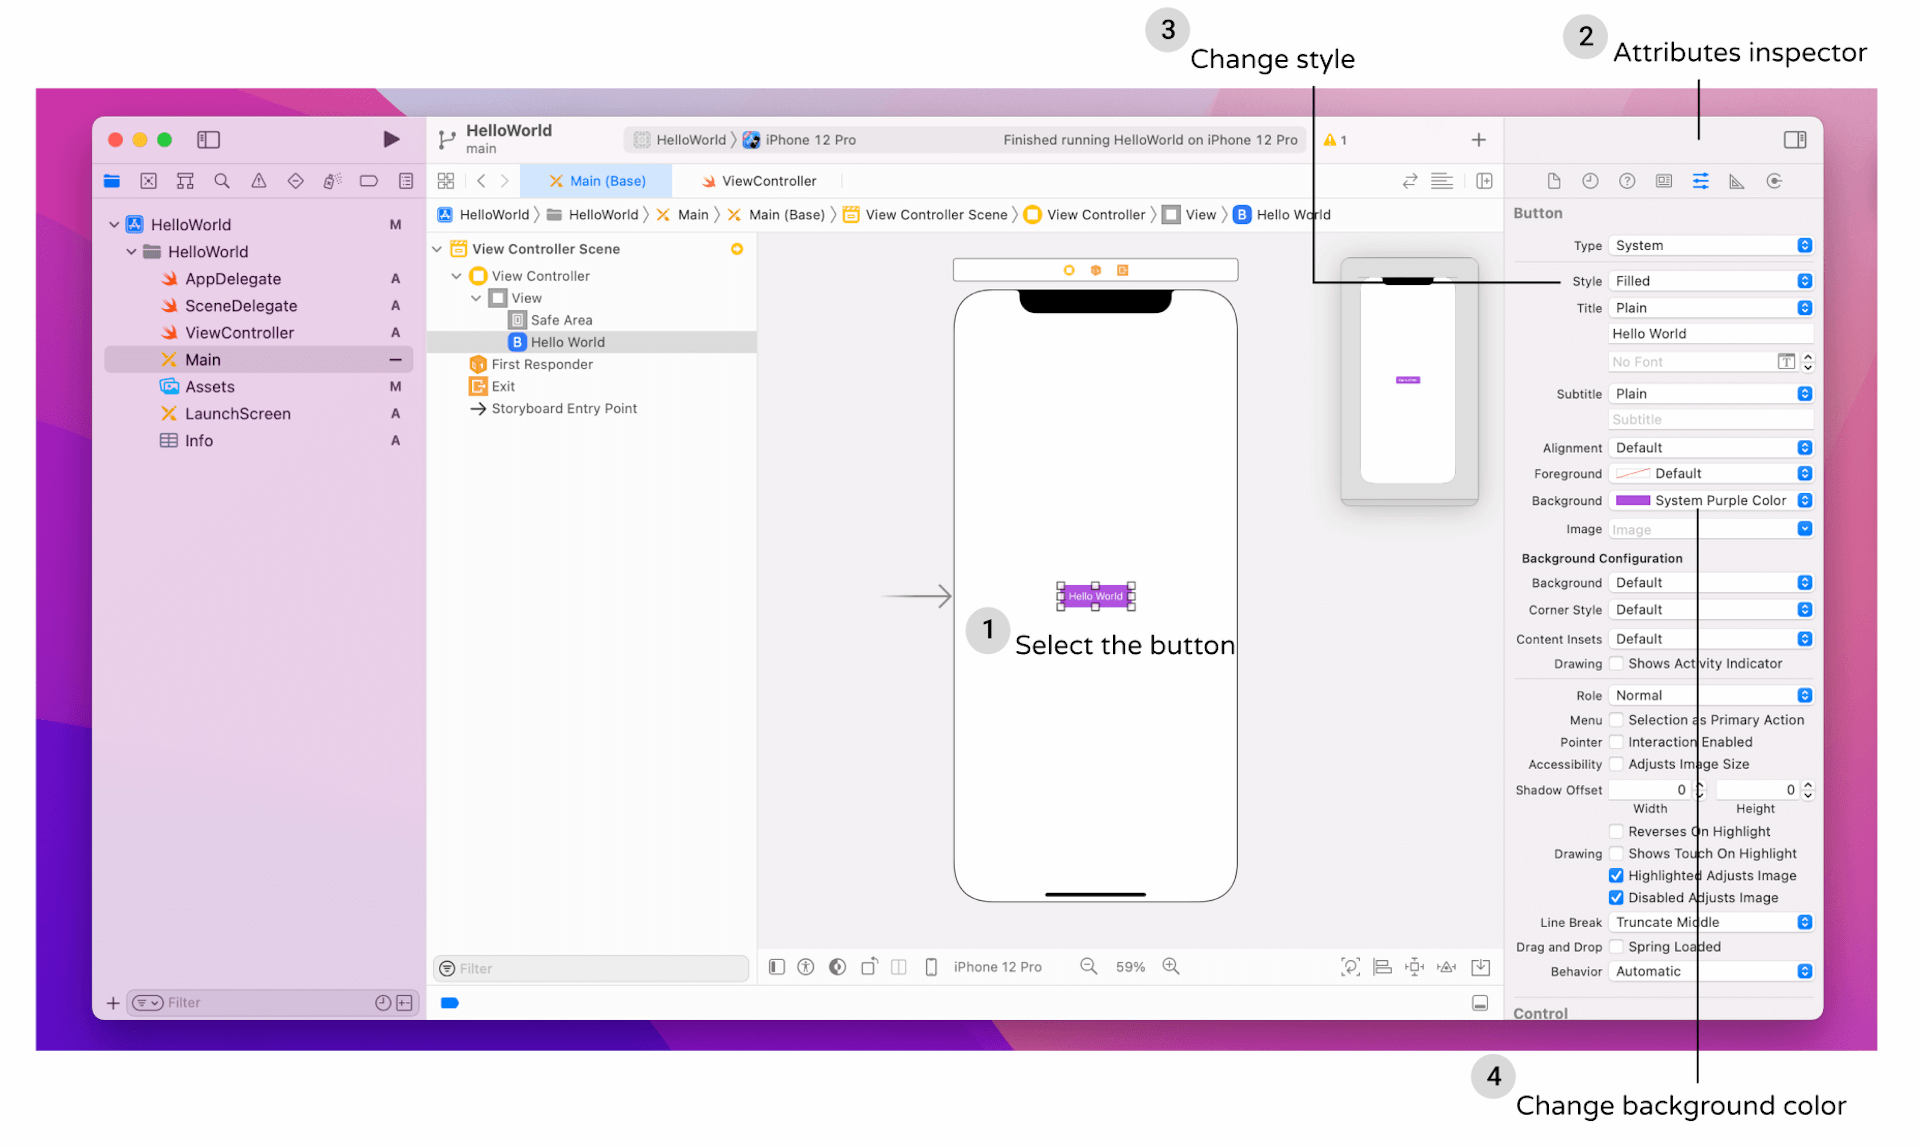Screen dimensions: 1920x1147
Task: Run the HelloWorld app with the play button
Action: [x=391, y=139]
